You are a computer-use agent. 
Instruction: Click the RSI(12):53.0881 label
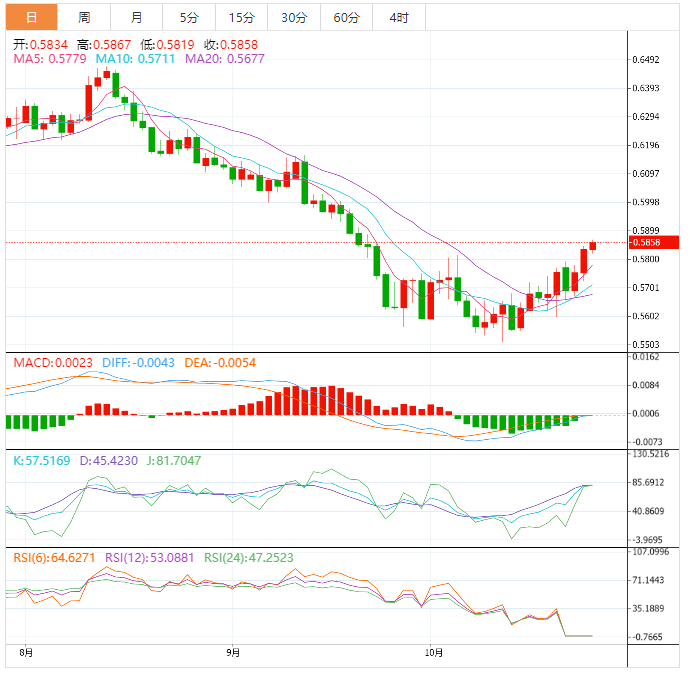click(150, 558)
